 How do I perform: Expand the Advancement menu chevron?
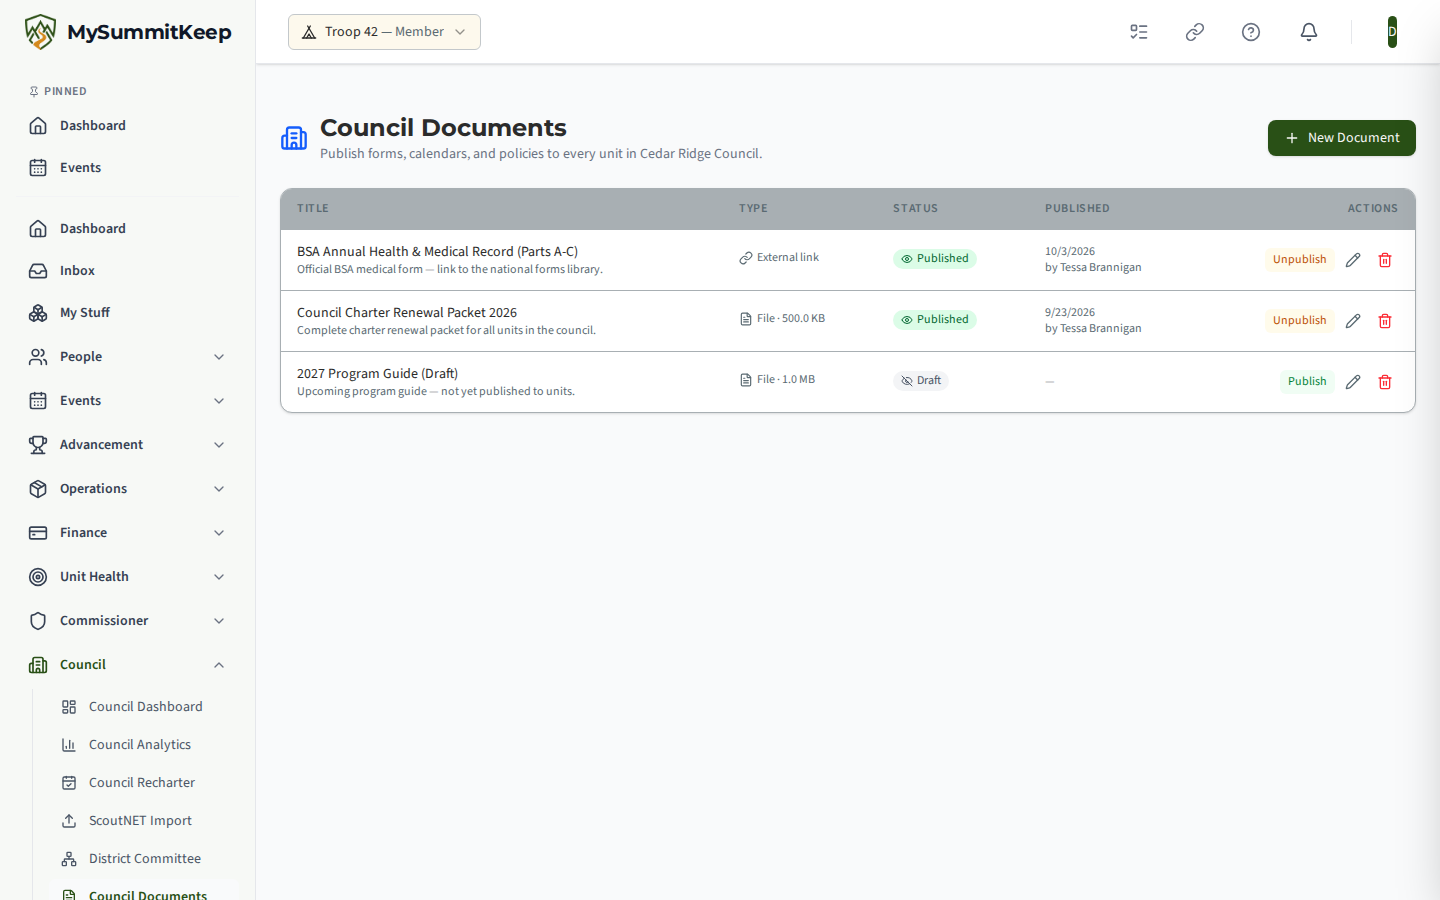tap(219, 445)
